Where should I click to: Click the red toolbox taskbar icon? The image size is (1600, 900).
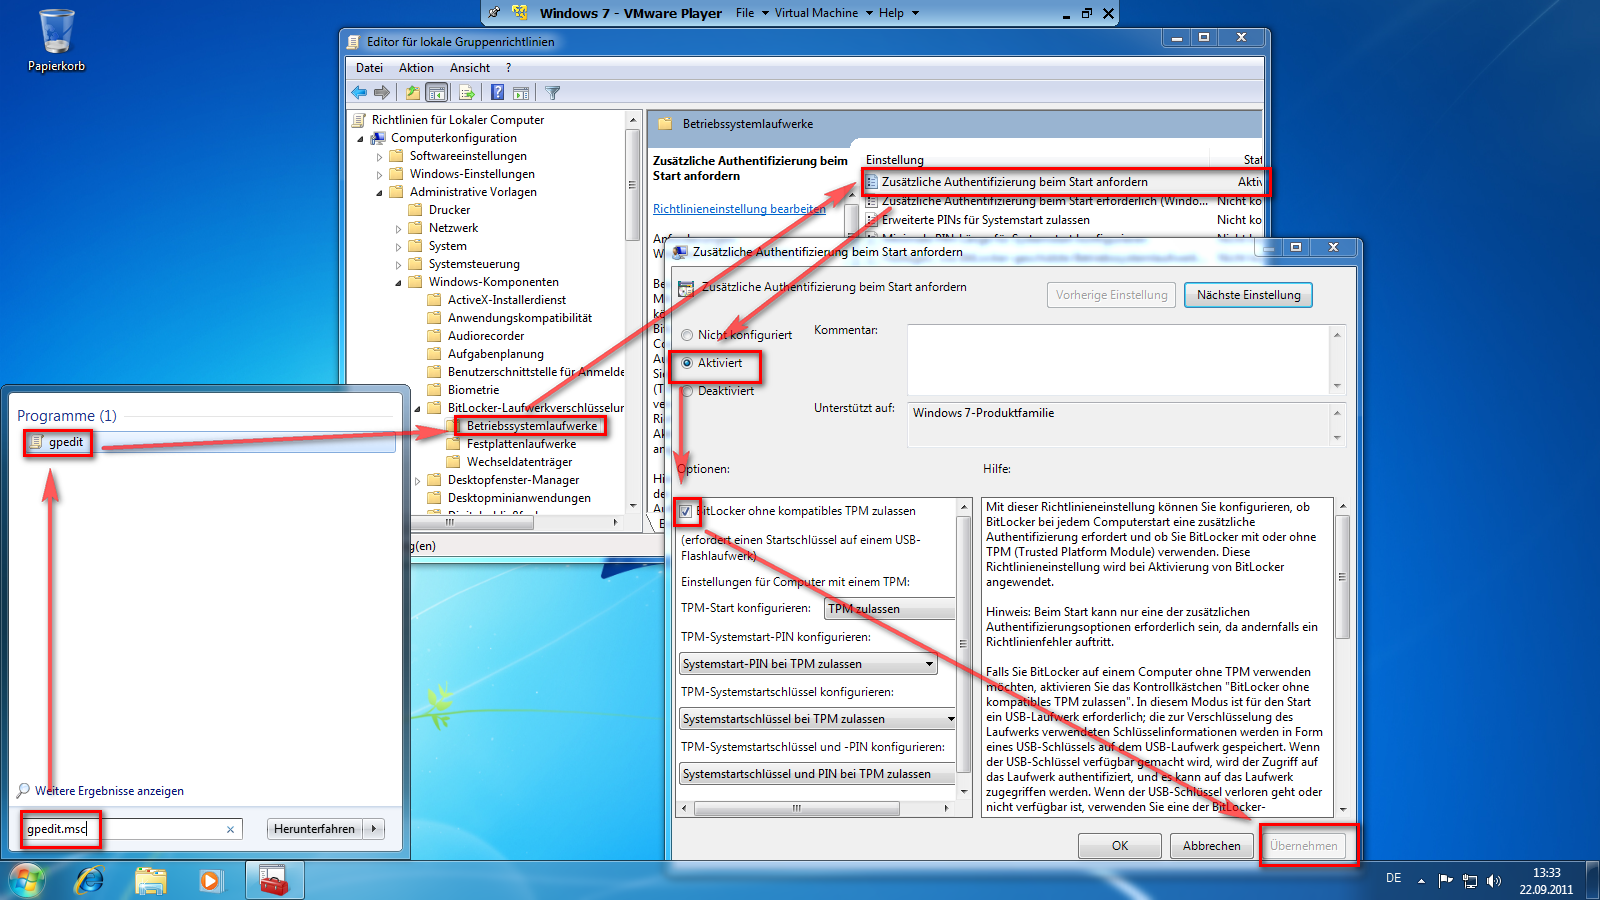click(x=273, y=880)
